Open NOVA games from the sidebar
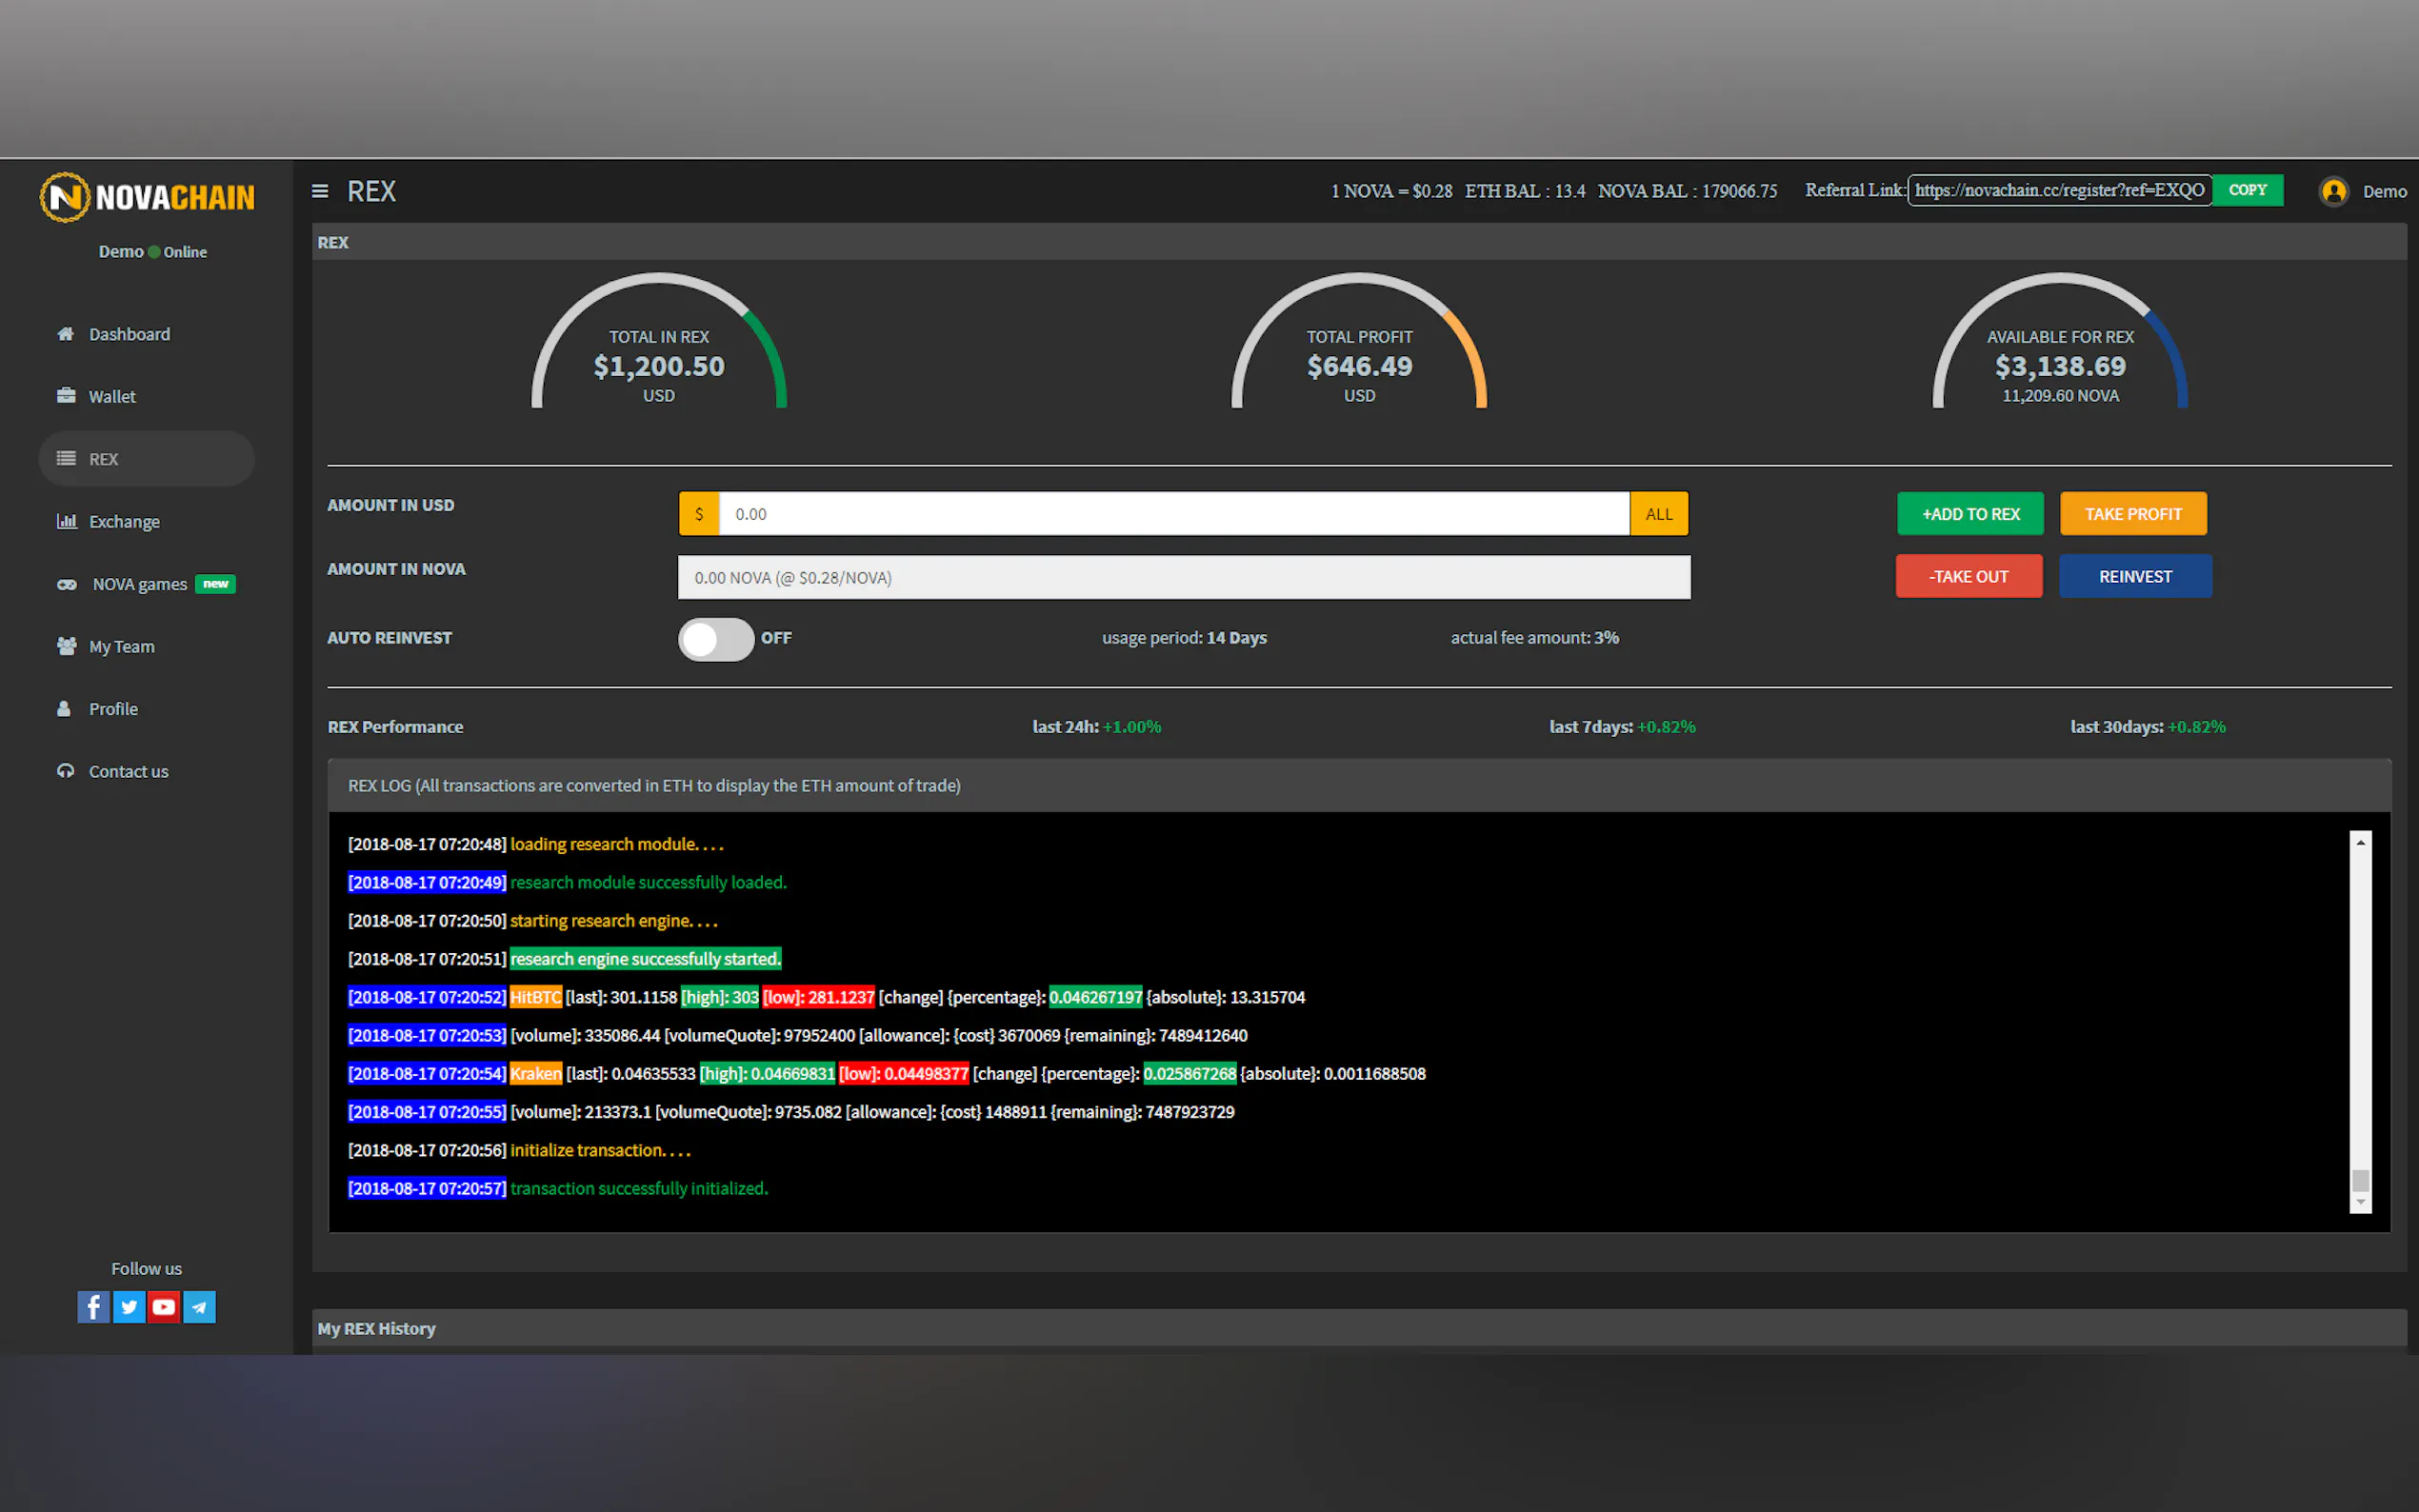The image size is (2419, 1512). pos(140,584)
